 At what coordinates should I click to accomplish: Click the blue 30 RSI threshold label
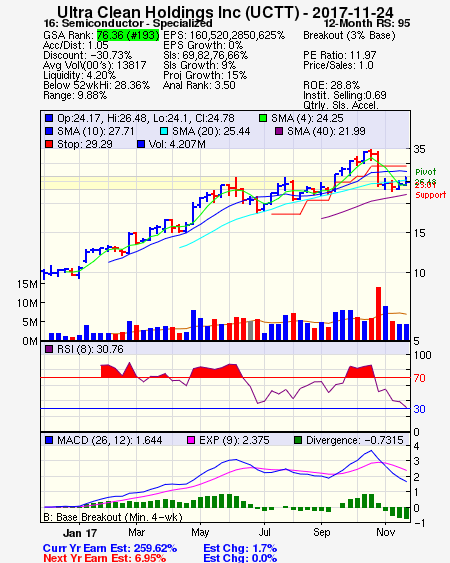point(419,409)
